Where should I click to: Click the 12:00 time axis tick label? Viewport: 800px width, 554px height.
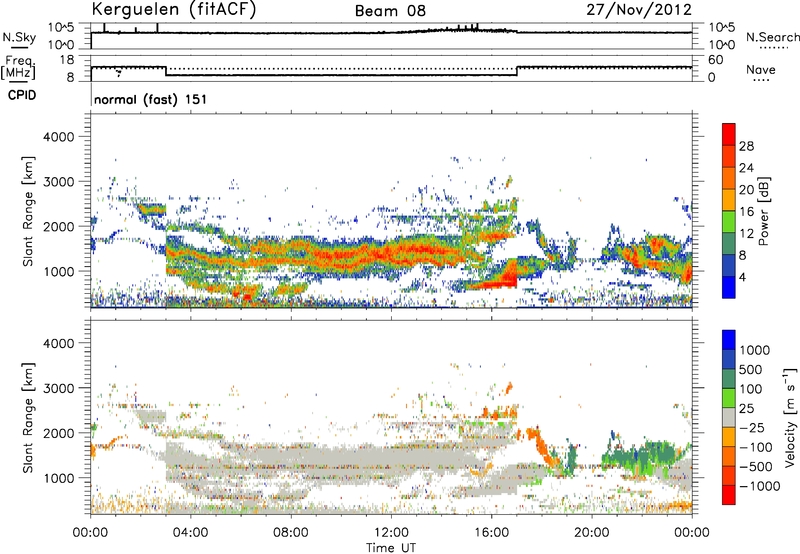pos(391,533)
